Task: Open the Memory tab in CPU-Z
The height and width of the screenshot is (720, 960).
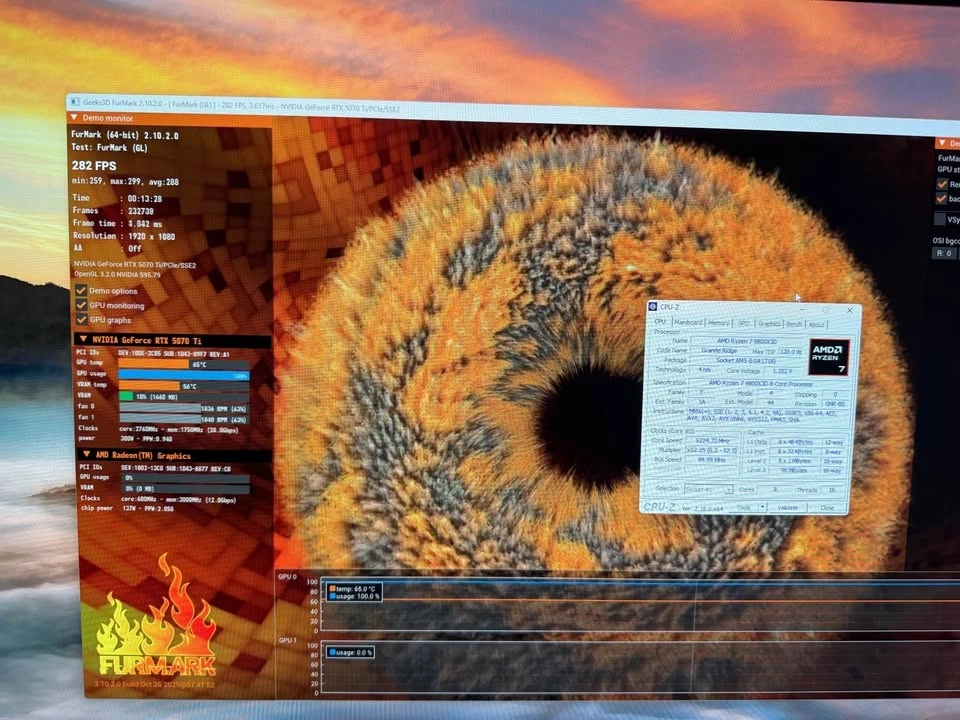Action: pyautogui.click(x=718, y=323)
